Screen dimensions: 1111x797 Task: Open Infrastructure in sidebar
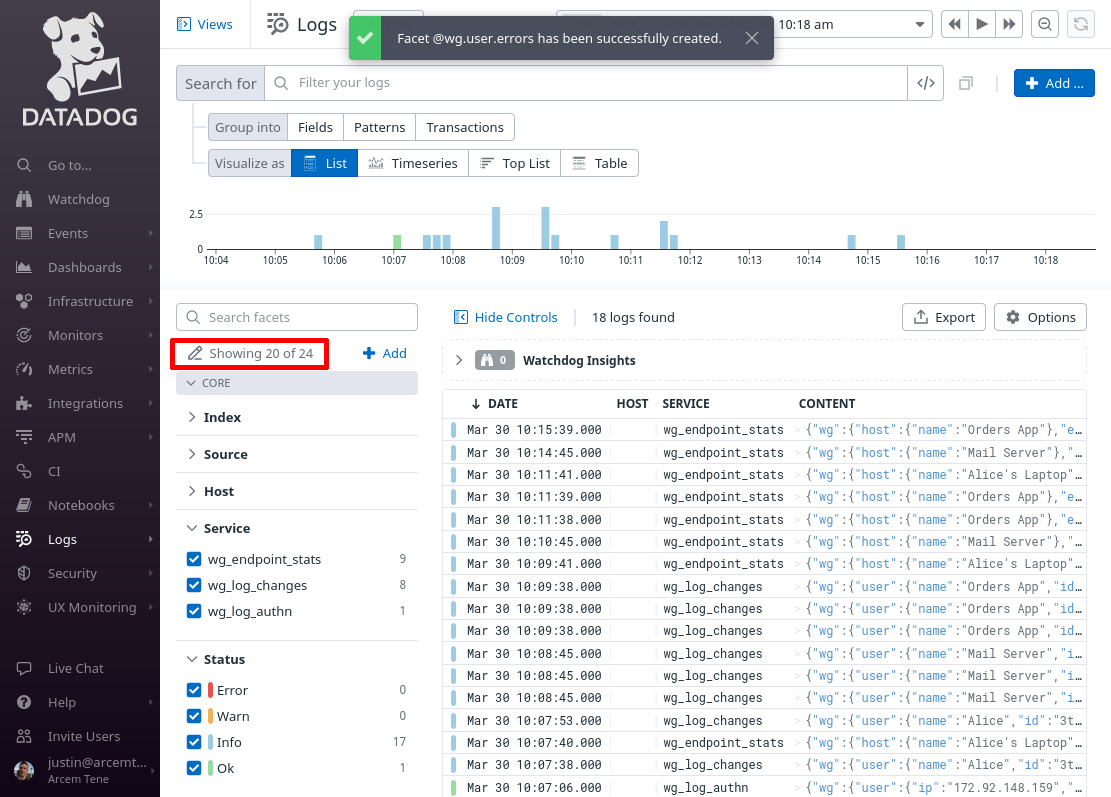tap(90, 301)
